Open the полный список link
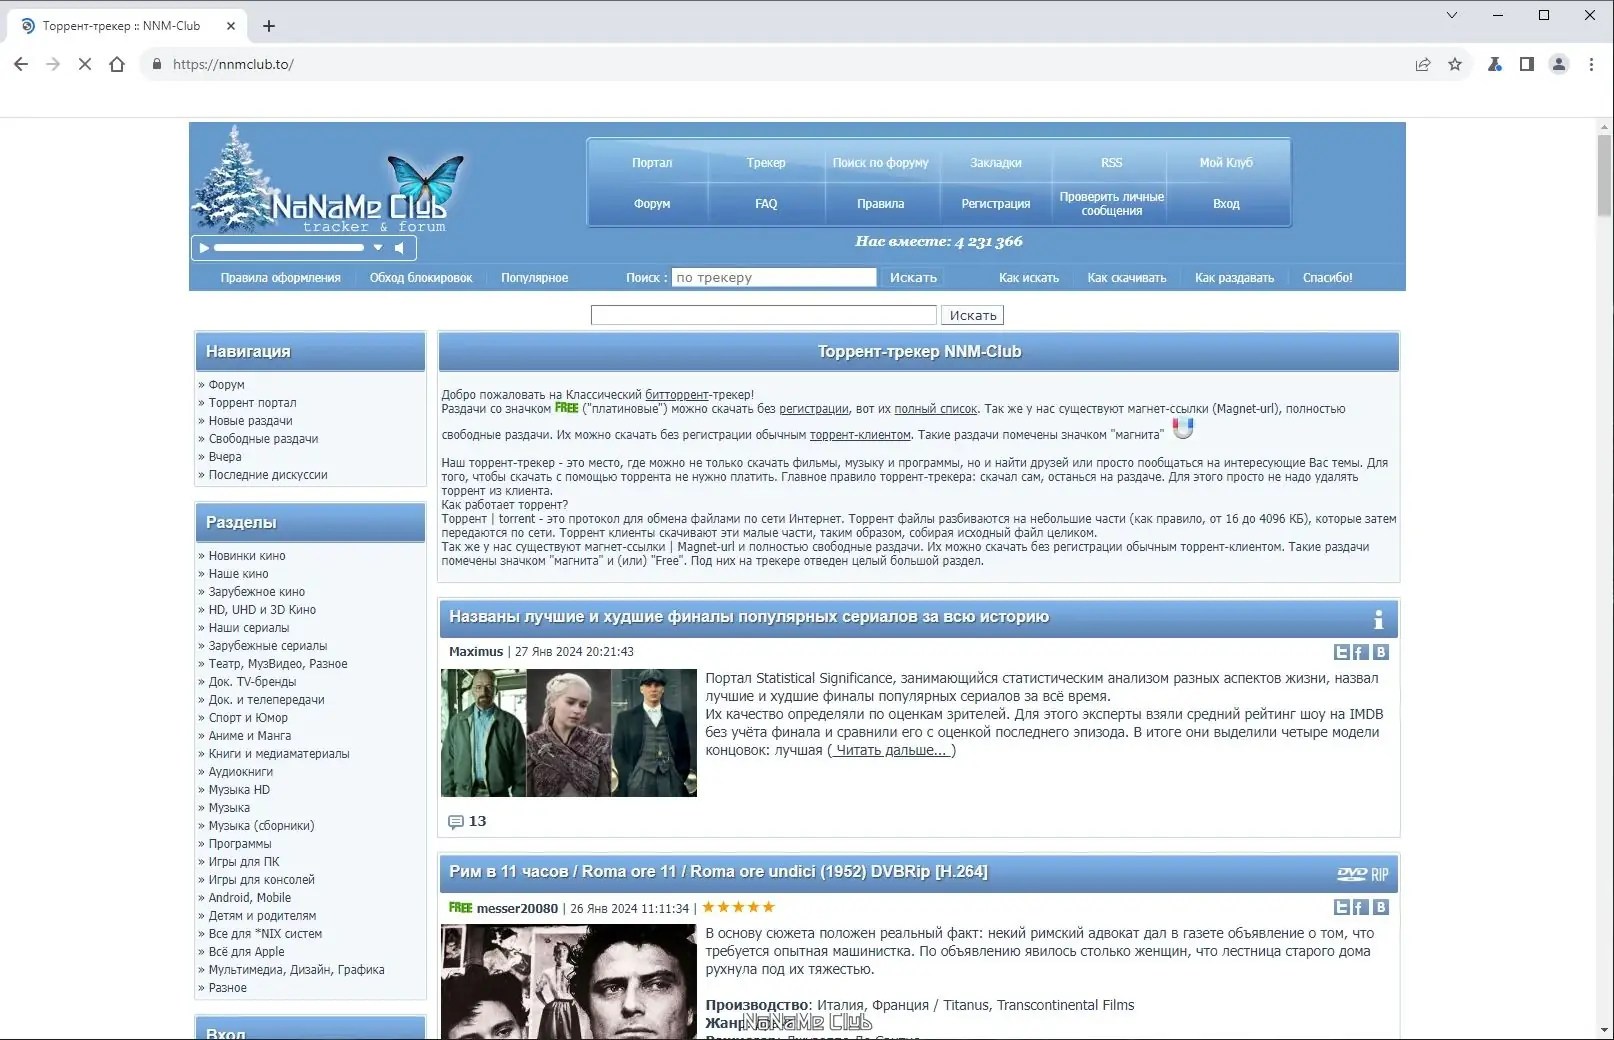 coord(936,409)
